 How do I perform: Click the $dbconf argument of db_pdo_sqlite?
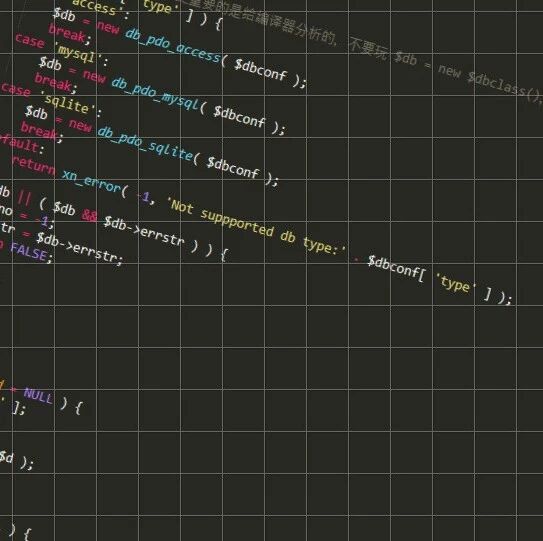click(233, 167)
